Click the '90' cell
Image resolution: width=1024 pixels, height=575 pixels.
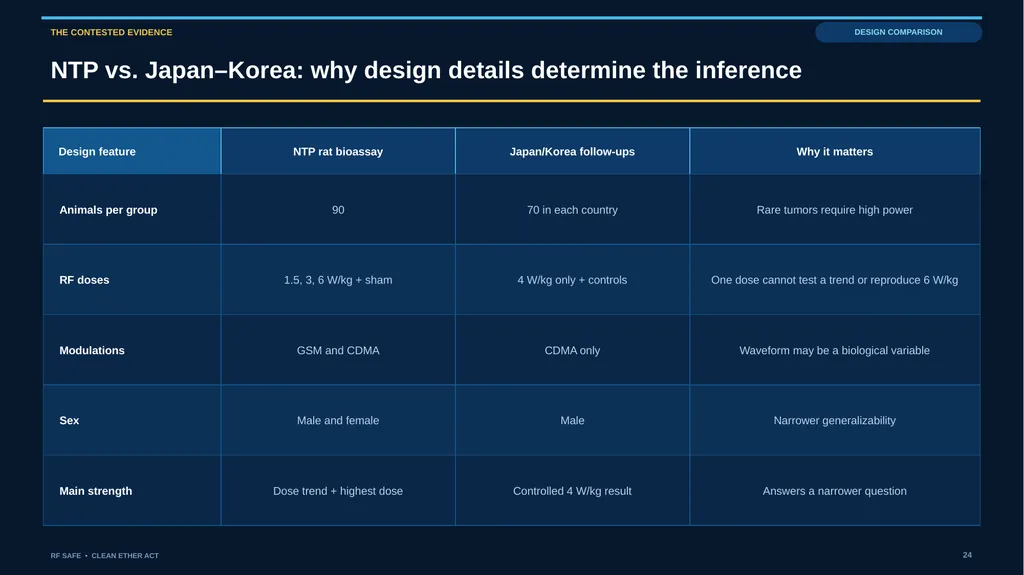tap(338, 210)
